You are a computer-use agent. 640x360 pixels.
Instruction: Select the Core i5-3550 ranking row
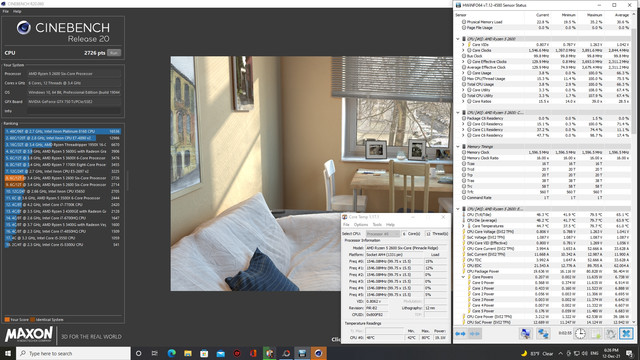62,238
